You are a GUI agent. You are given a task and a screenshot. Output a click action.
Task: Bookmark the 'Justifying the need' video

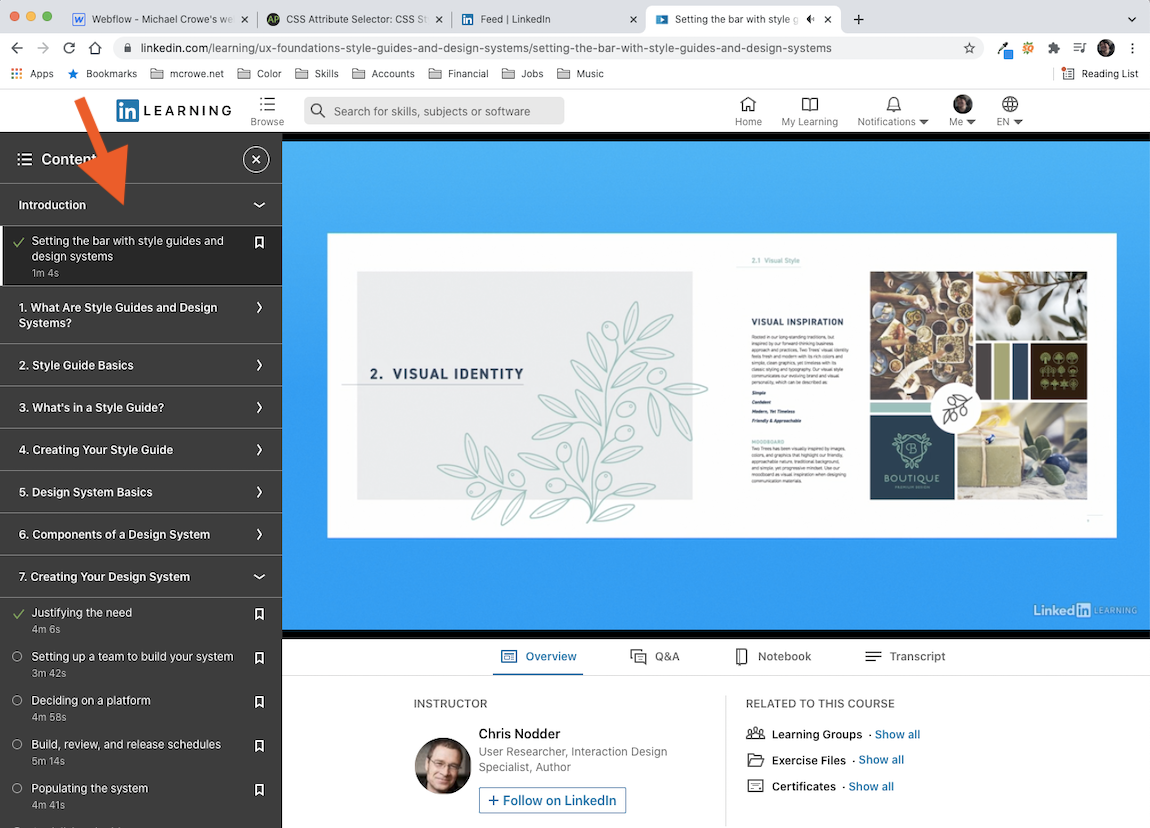point(259,614)
